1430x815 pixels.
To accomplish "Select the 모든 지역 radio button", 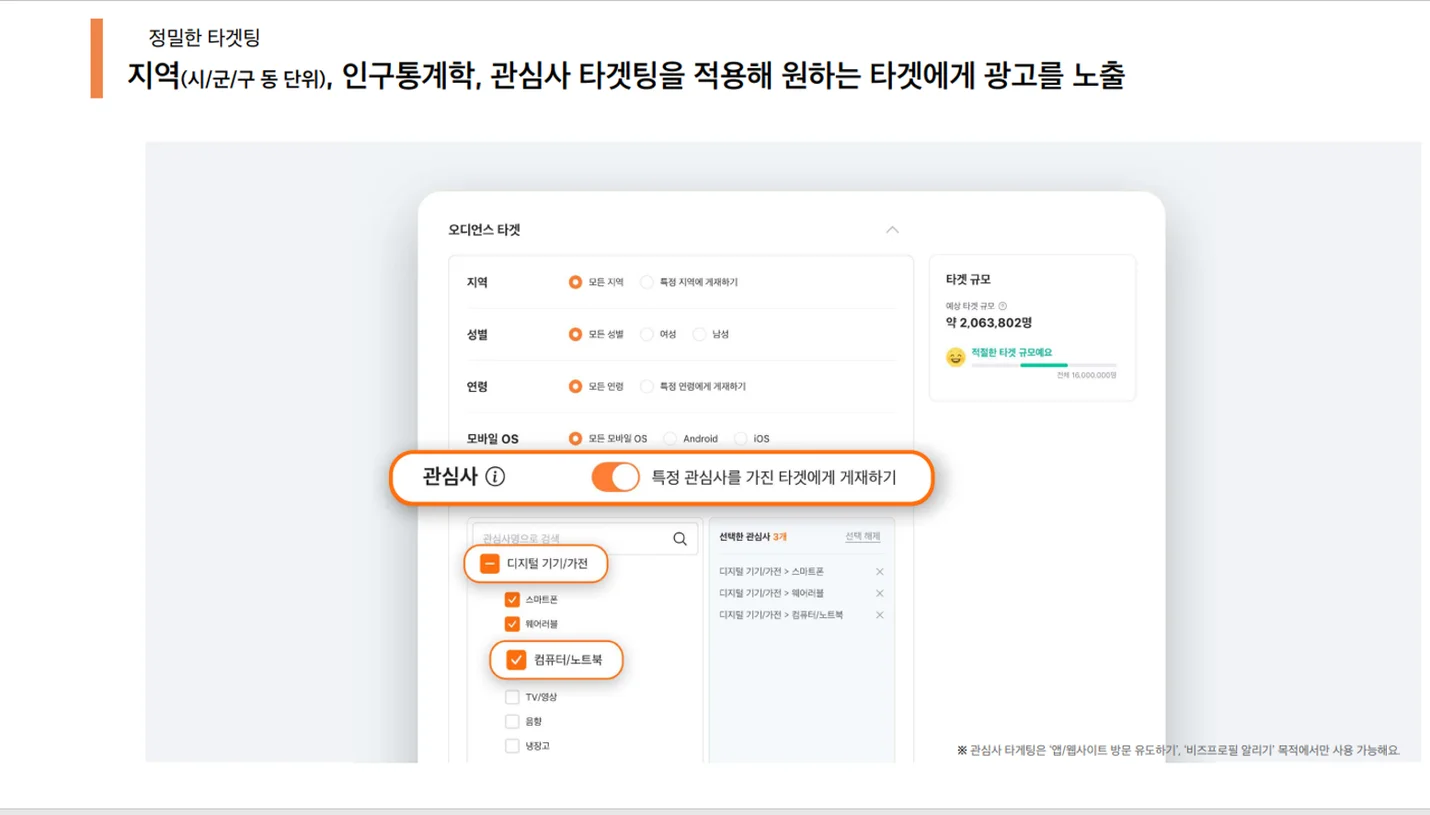I will coord(575,282).
